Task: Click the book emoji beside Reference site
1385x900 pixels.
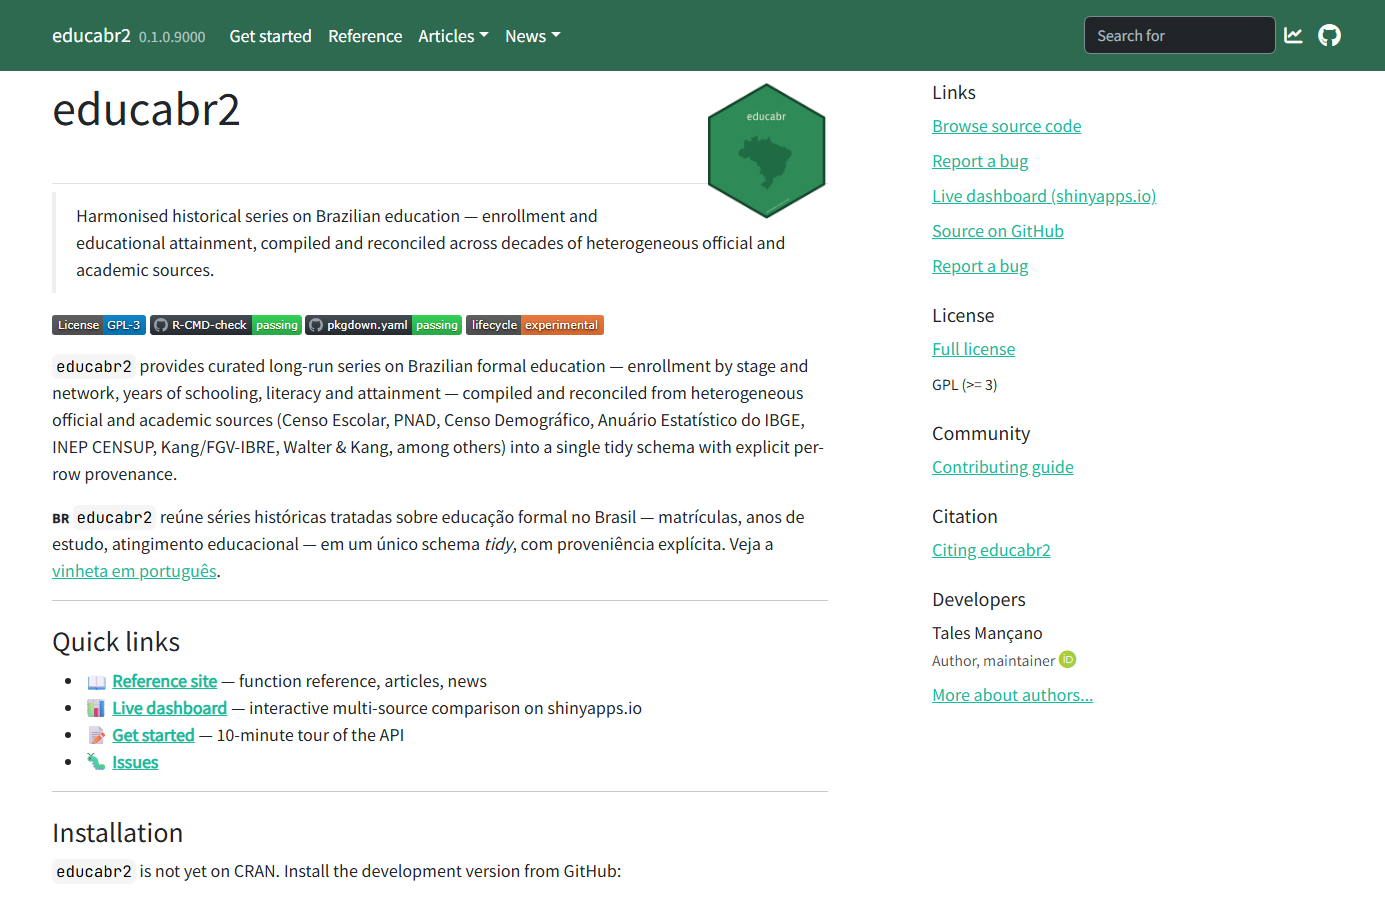Action: coord(97,682)
